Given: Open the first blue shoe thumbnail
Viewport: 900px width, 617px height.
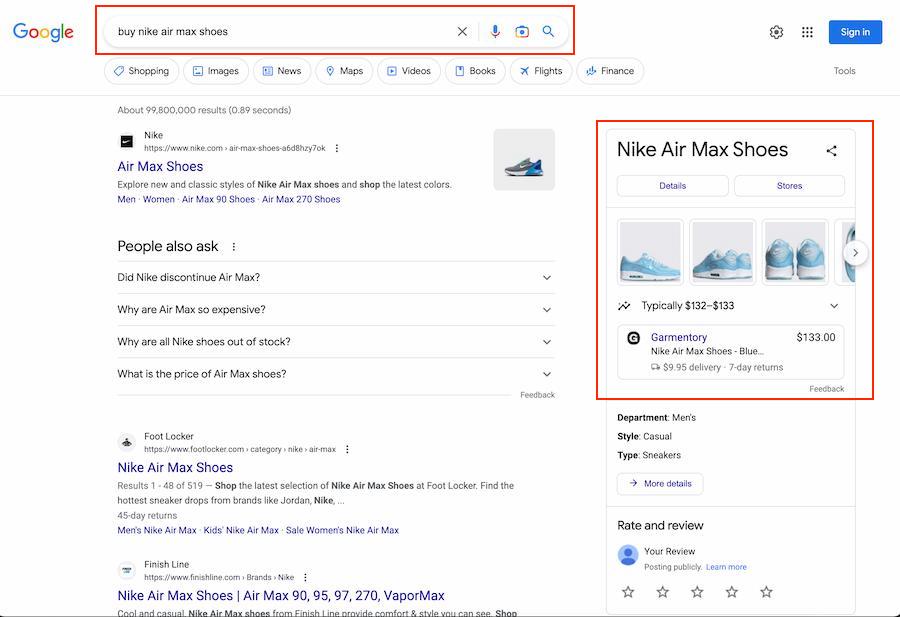Looking at the screenshot, I should click(x=650, y=252).
